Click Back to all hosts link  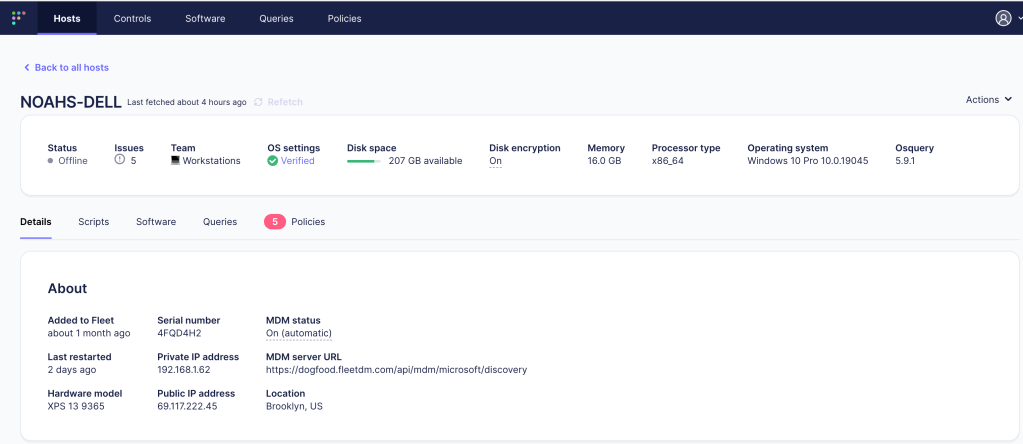pos(71,68)
